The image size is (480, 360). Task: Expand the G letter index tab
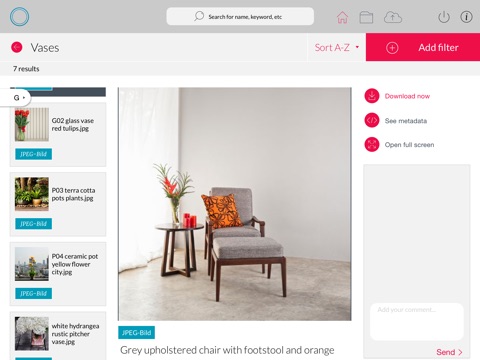[x=16, y=98]
